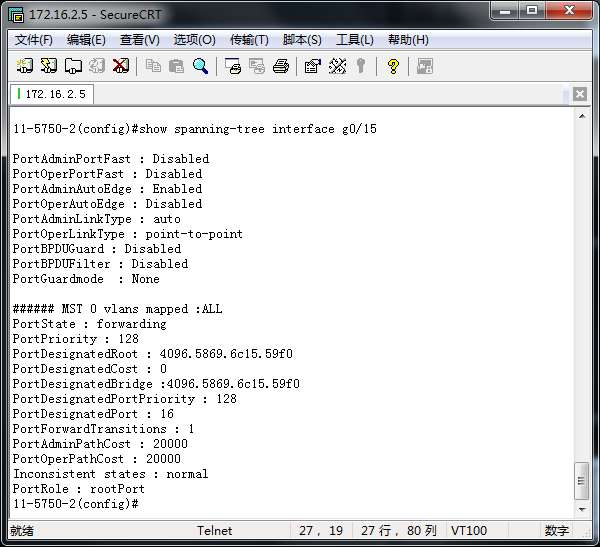
Task: Open Session Options from the toolbar
Action: pyautogui.click(x=312, y=66)
